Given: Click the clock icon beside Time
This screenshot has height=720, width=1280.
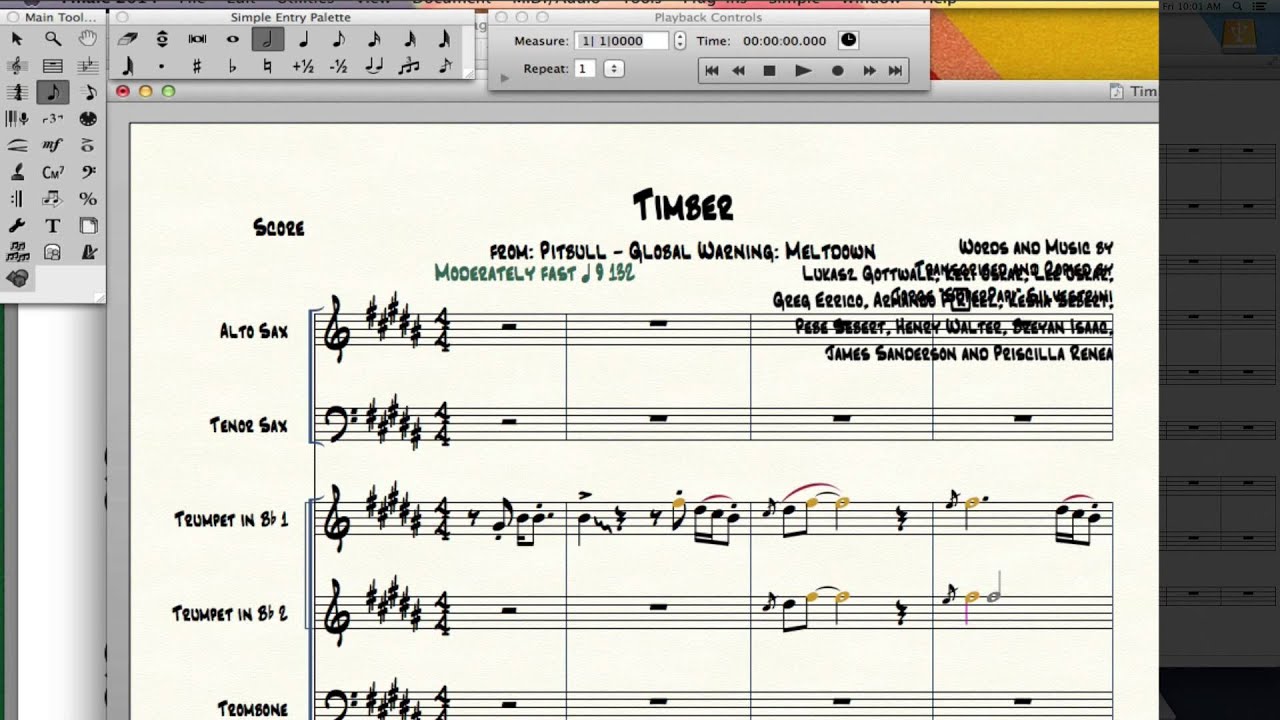Looking at the screenshot, I should pos(847,41).
